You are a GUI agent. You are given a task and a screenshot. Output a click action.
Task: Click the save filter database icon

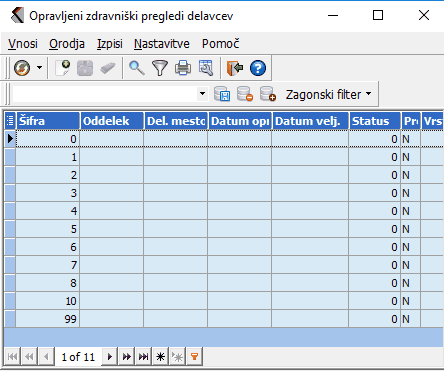click(x=222, y=94)
